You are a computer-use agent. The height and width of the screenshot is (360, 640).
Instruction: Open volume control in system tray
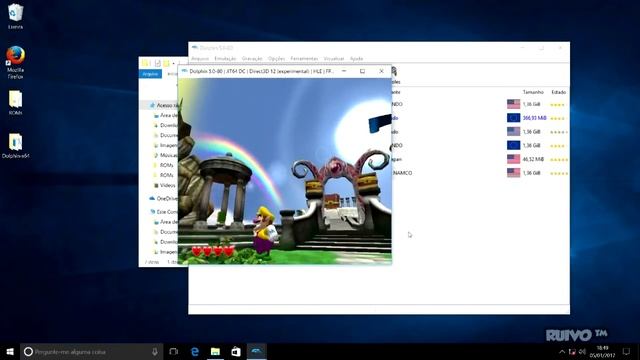point(582,352)
